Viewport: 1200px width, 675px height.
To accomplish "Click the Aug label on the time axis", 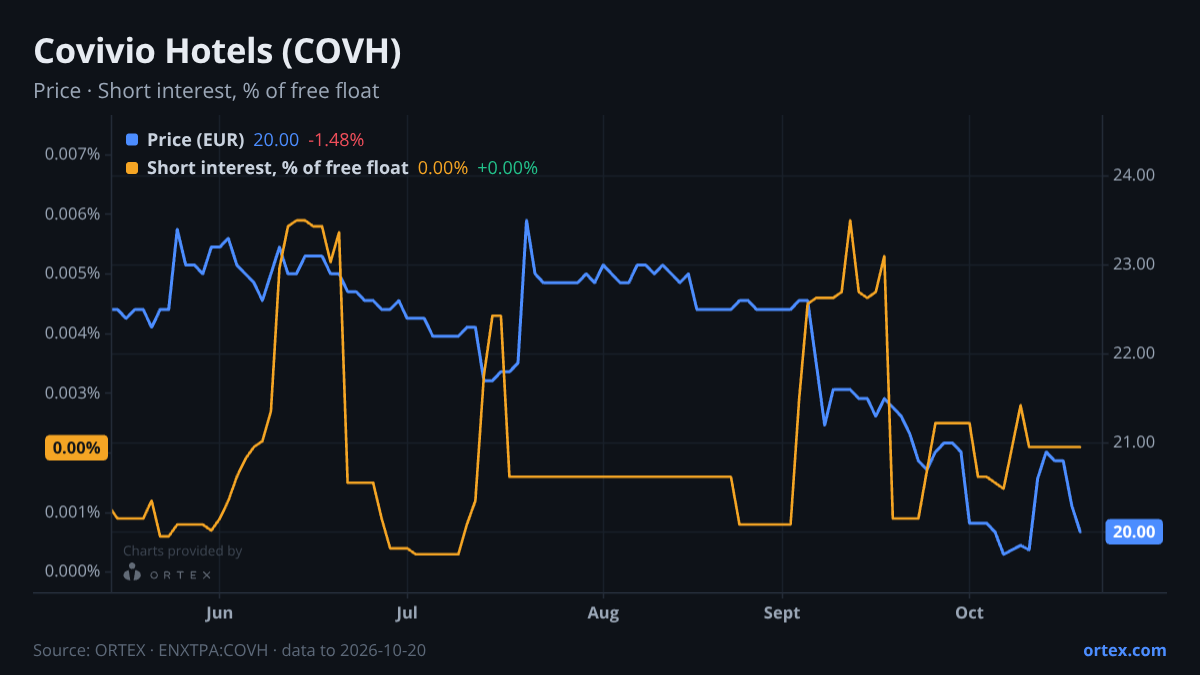I will 603,613.
